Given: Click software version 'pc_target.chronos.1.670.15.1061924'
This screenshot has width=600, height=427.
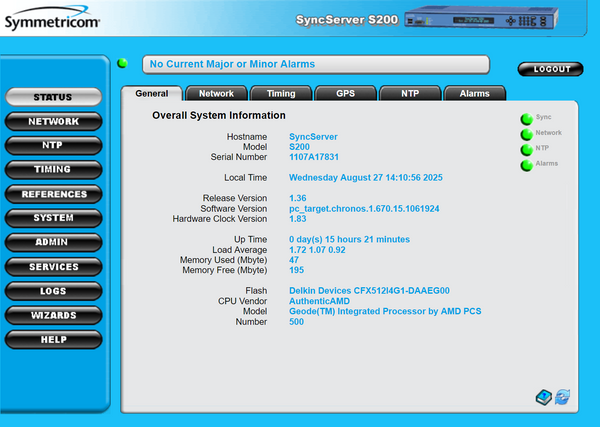Looking at the screenshot, I should tap(364, 209).
